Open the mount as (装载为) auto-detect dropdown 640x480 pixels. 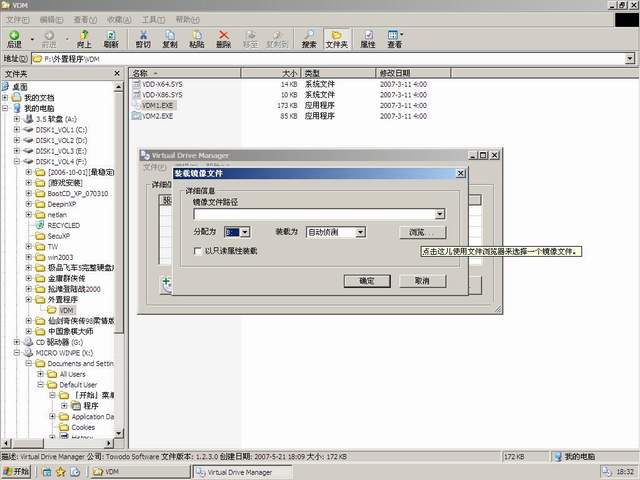click(360, 232)
